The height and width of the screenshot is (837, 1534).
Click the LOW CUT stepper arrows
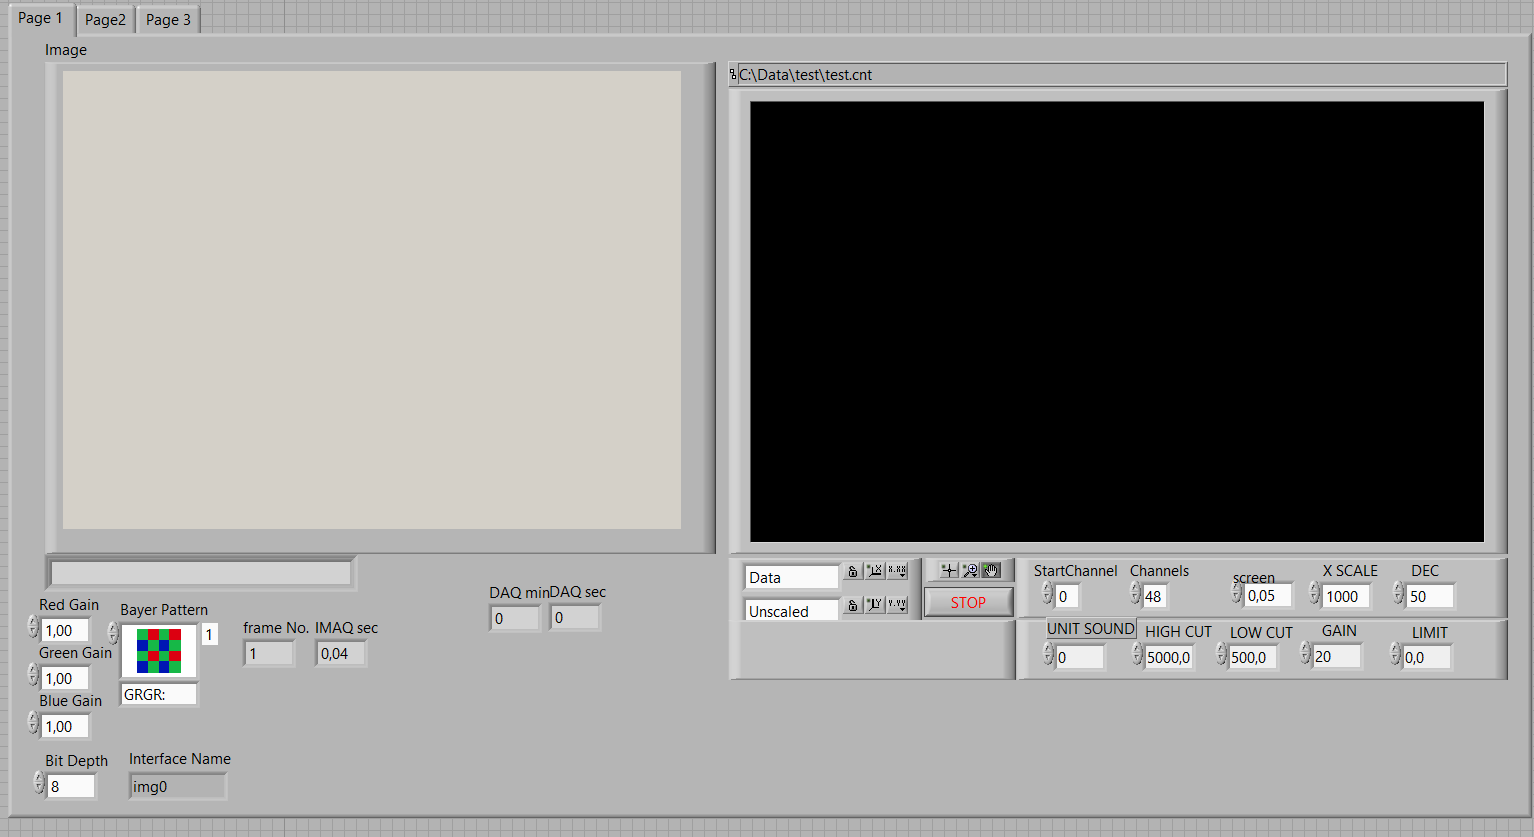pos(1221,654)
